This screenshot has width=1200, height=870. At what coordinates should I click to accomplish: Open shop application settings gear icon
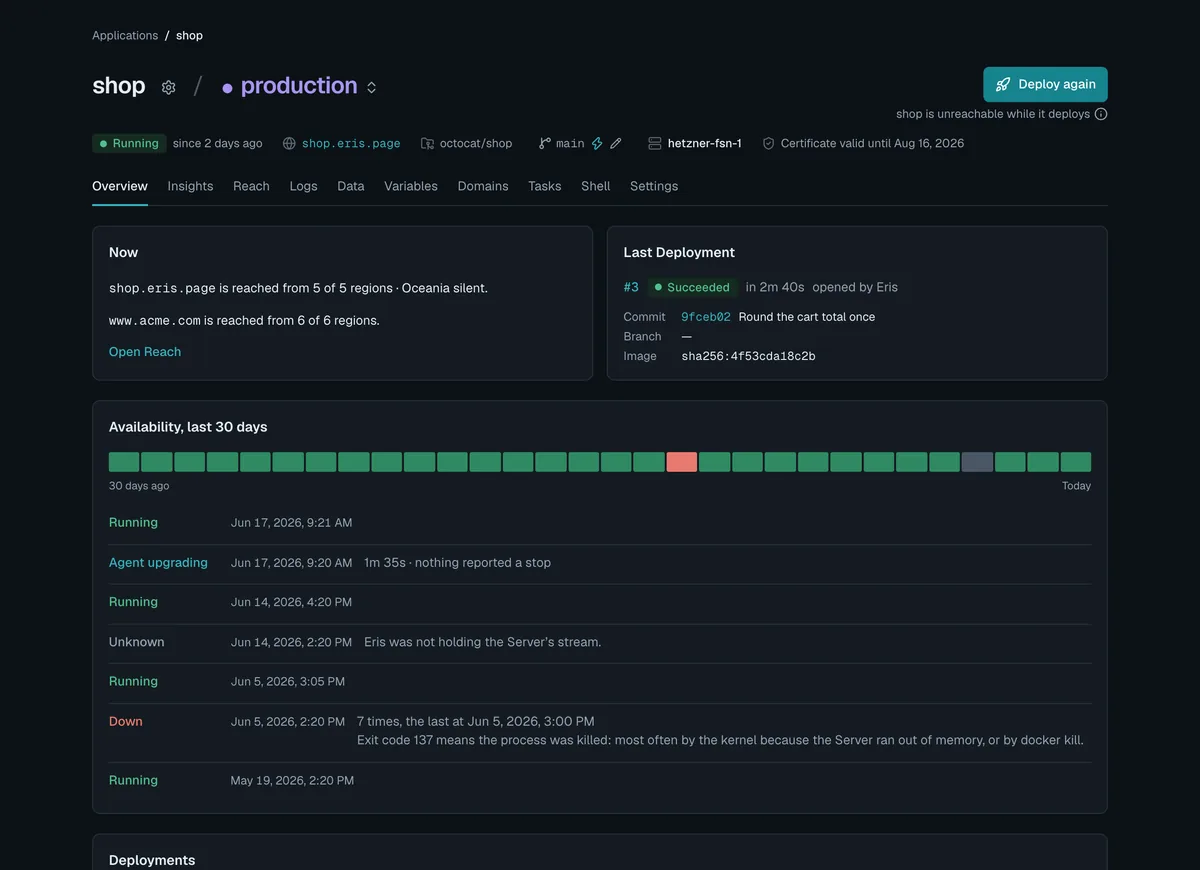coord(169,87)
